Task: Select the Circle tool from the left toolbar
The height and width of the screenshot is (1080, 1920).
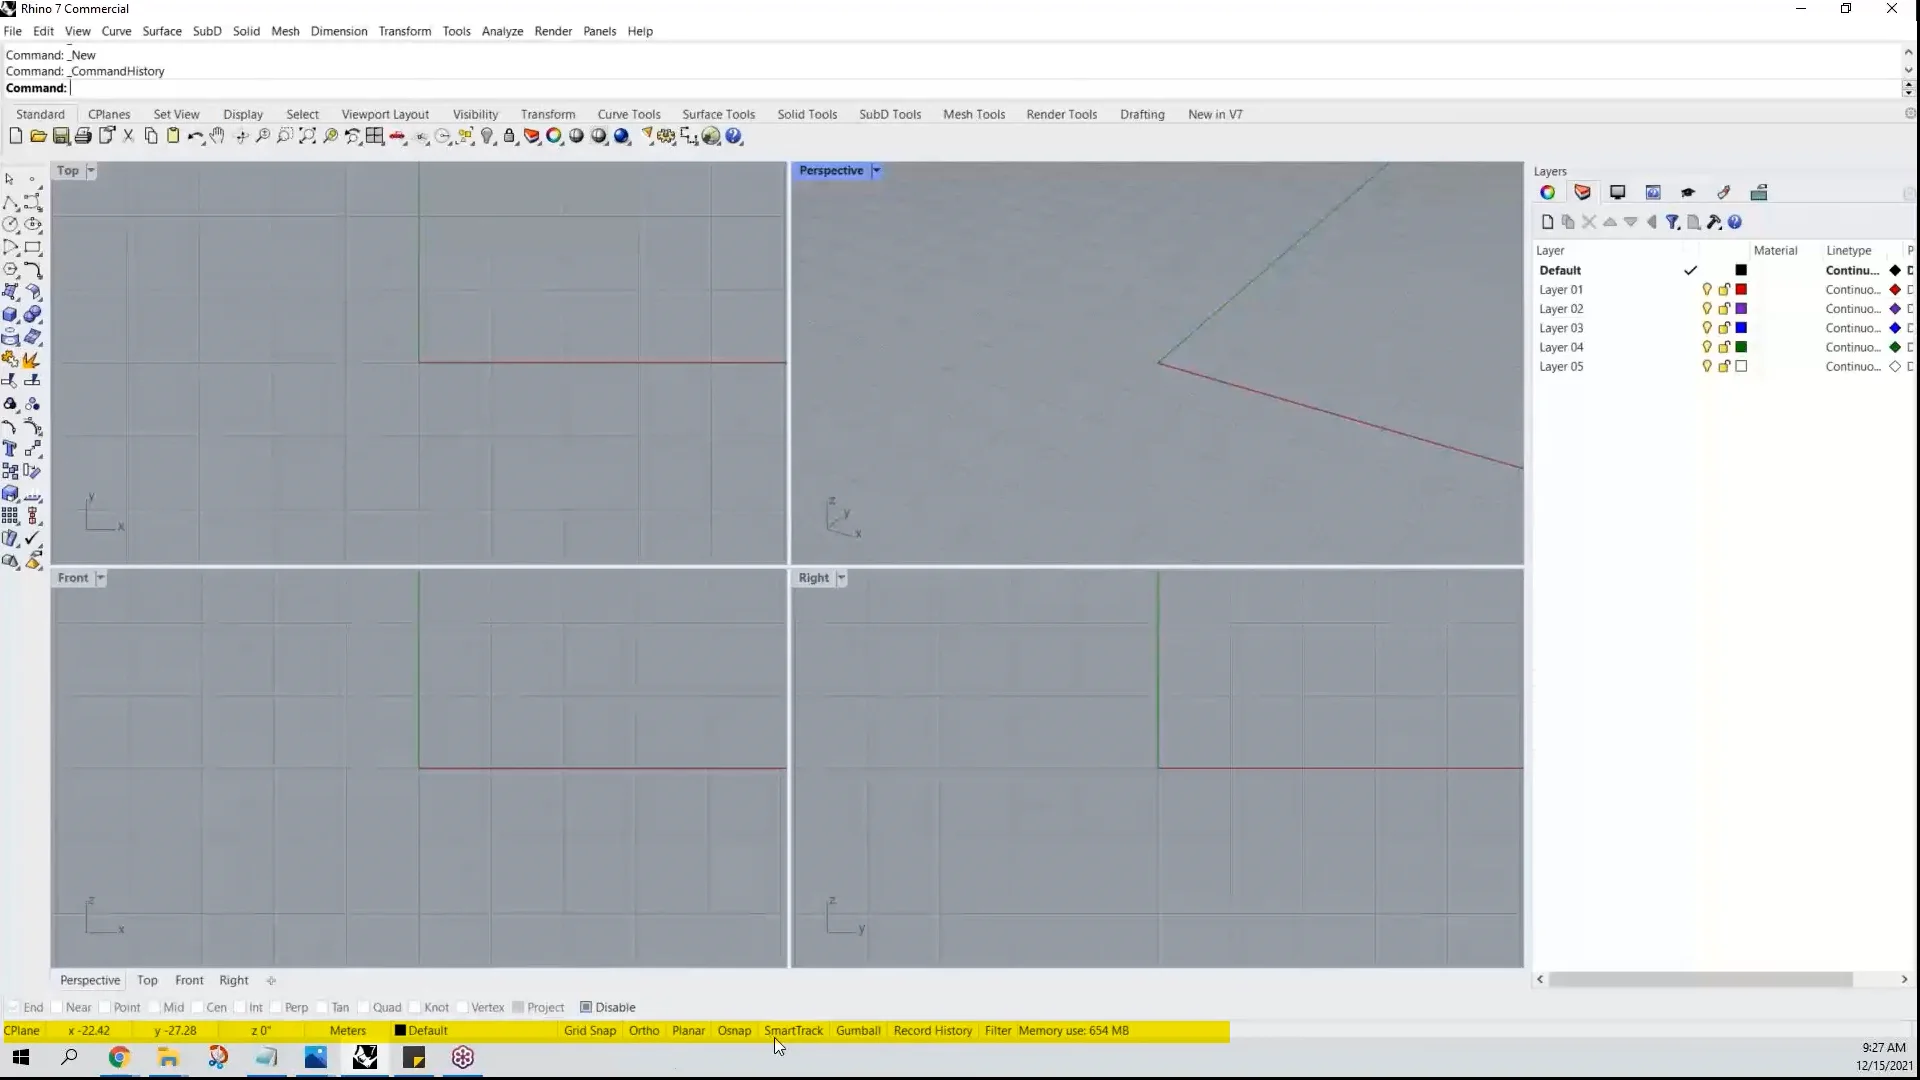Action: pyautogui.click(x=10, y=225)
